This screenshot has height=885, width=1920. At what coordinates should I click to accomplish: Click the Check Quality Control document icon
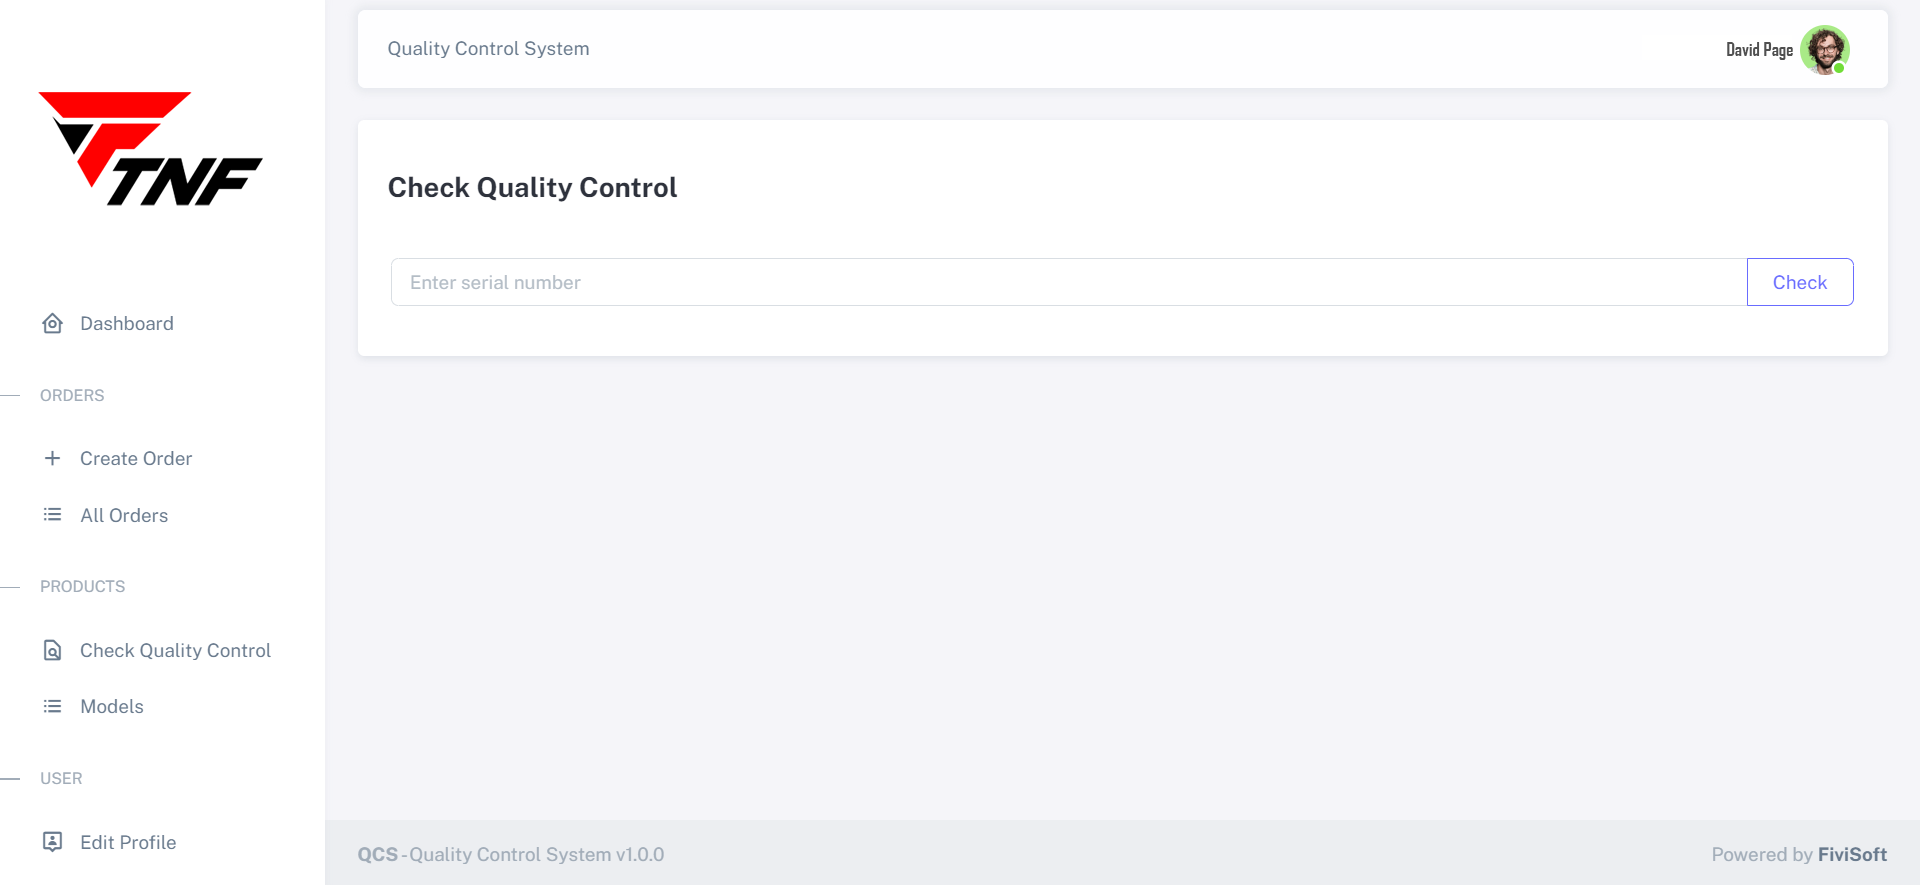coord(53,650)
